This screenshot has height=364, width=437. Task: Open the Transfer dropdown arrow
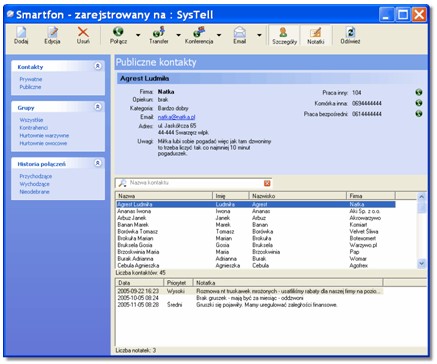178,35
